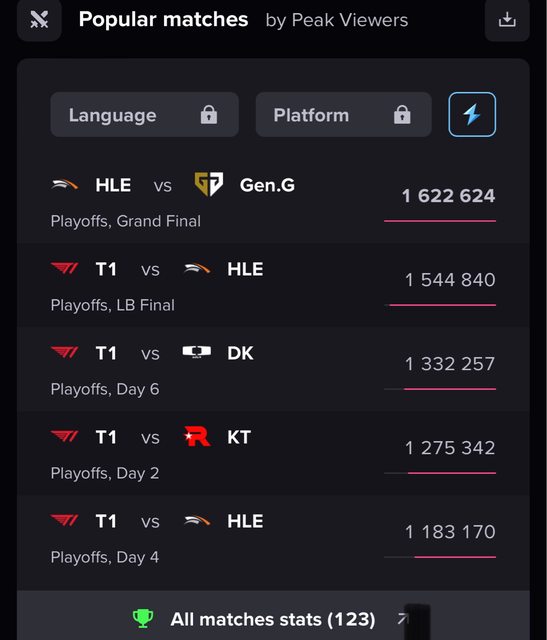
Task: Click the peak viewers bar under 1 622 624
Action: (440, 221)
